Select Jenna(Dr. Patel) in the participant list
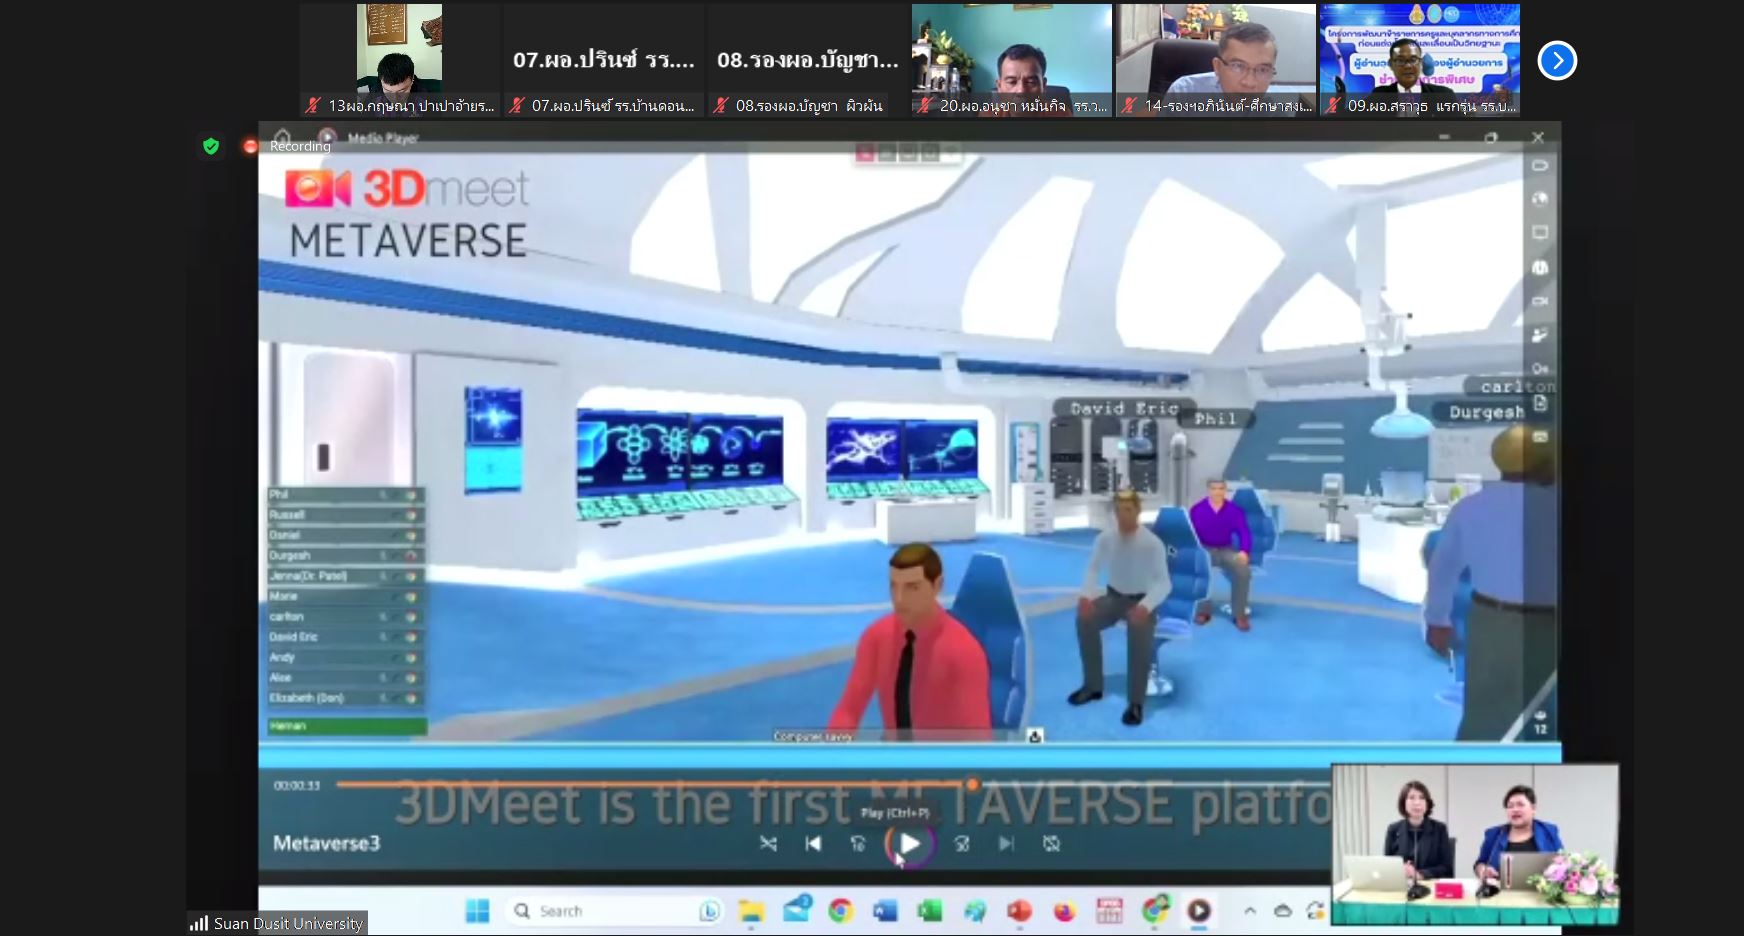This screenshot has height=936, width=1744. (346, 576)
